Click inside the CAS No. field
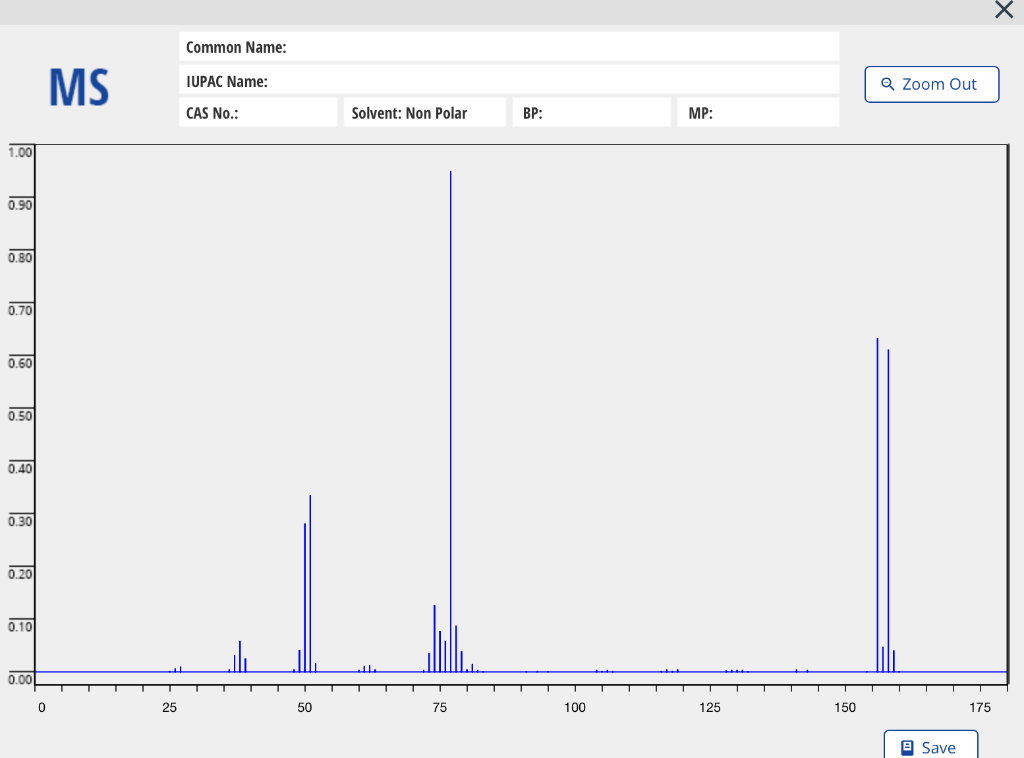Screen dimensions: 1024x758 pyautogui.click(x=258, y=112)
